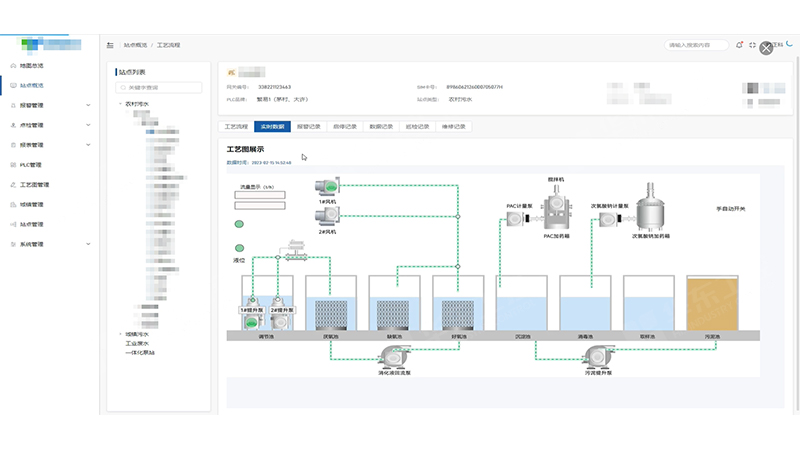Viewport: 800px width, 450px height.
Task: Click the 2#风机 fan icon
Action: point(326,213)
